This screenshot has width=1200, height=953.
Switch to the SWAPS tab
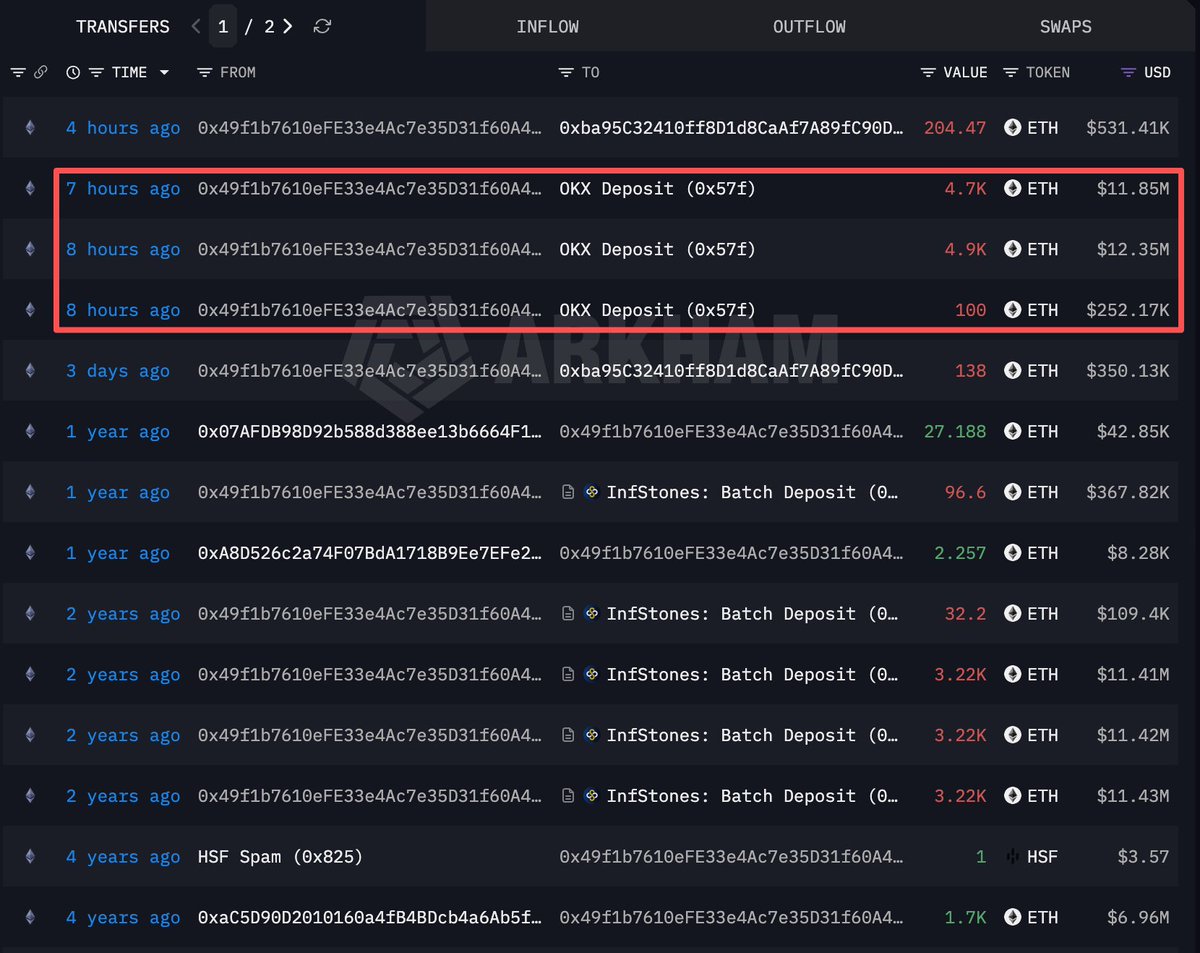click(x=1066, y=27)
